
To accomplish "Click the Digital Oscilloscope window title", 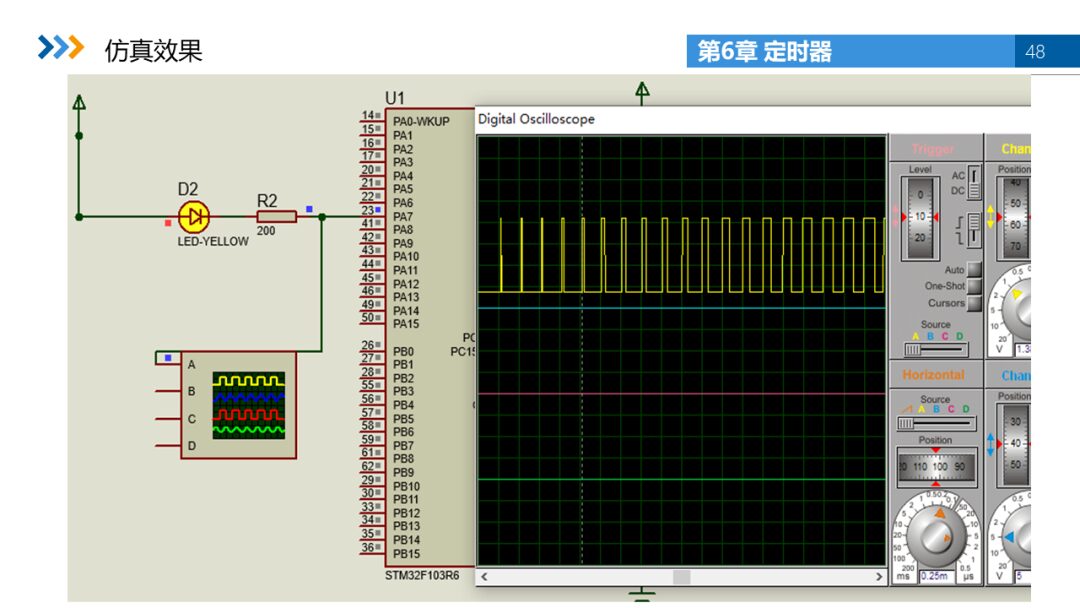I will (x=536, y=119).
